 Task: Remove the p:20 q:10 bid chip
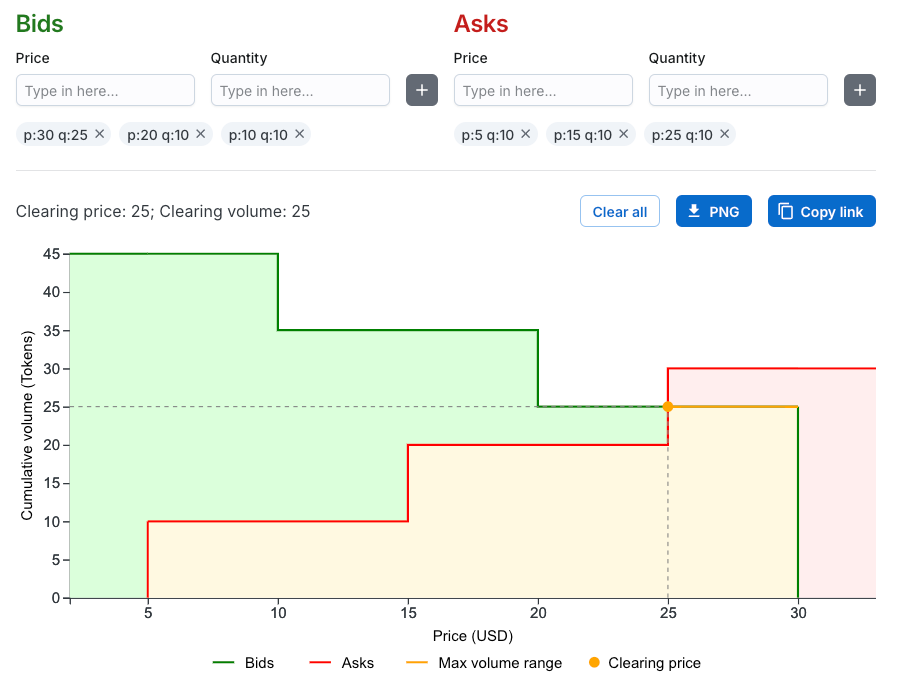(200, 134)
